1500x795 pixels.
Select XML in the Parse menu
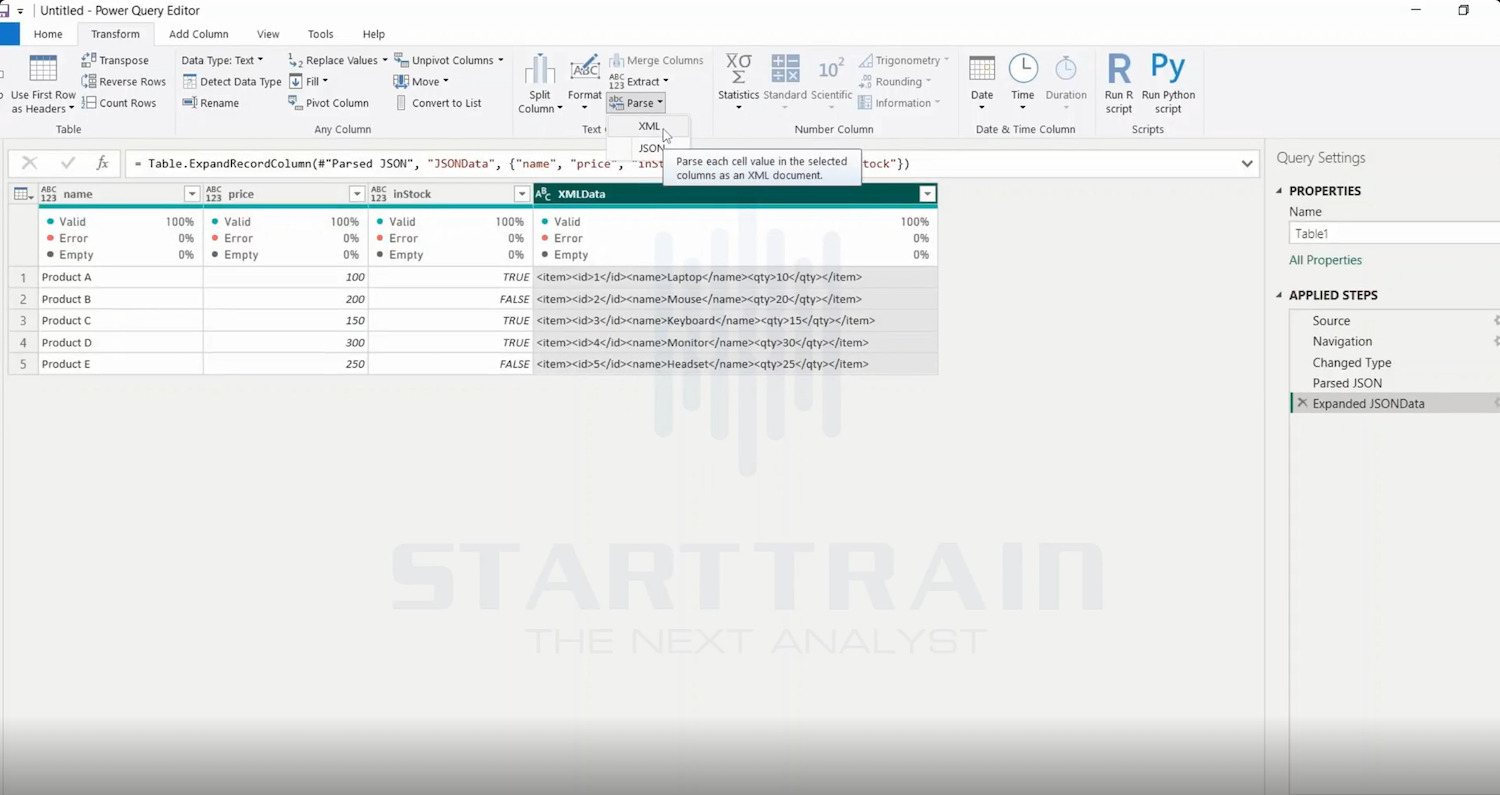pos(649,126)
